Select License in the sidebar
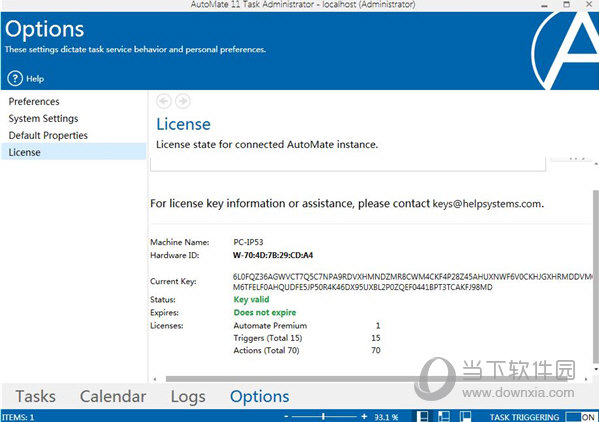Viewport: 599px width, 422px height. click(73, 152)
